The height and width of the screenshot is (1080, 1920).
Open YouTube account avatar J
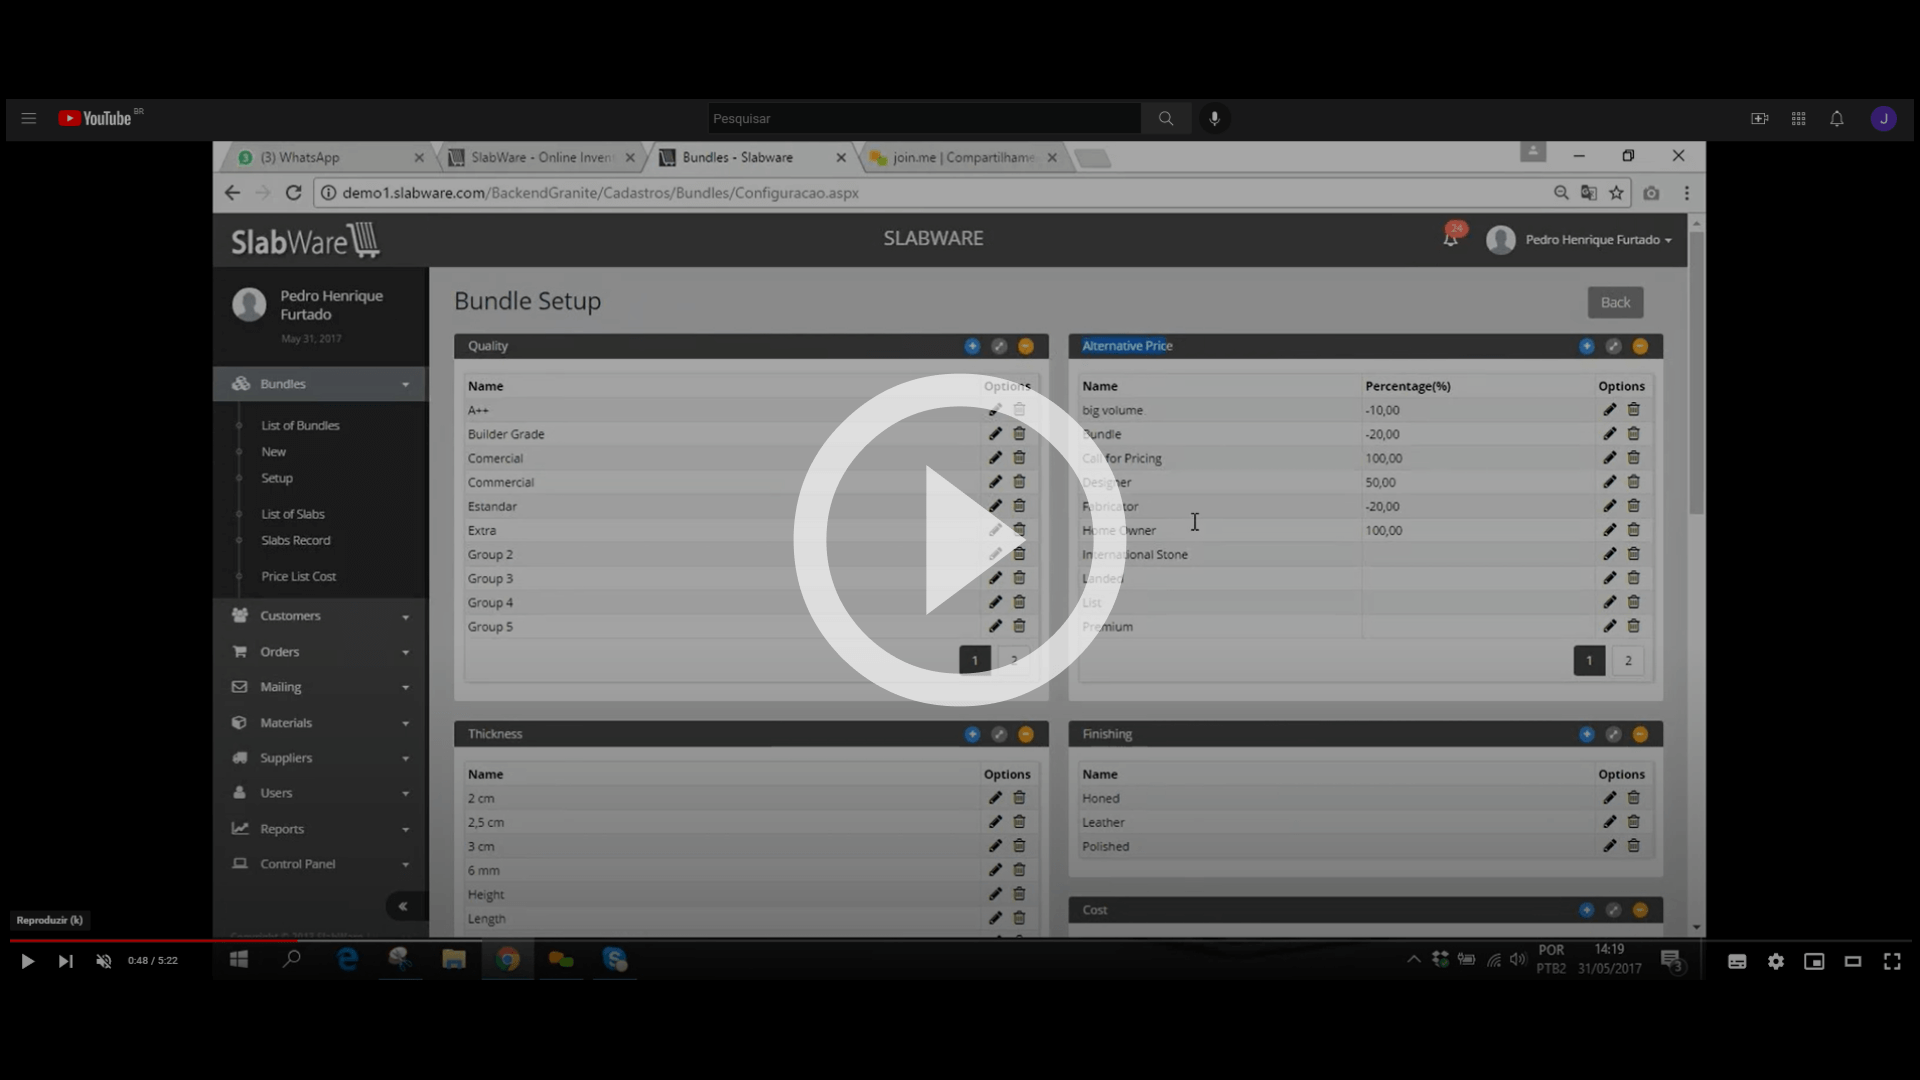click(1884, 119)
